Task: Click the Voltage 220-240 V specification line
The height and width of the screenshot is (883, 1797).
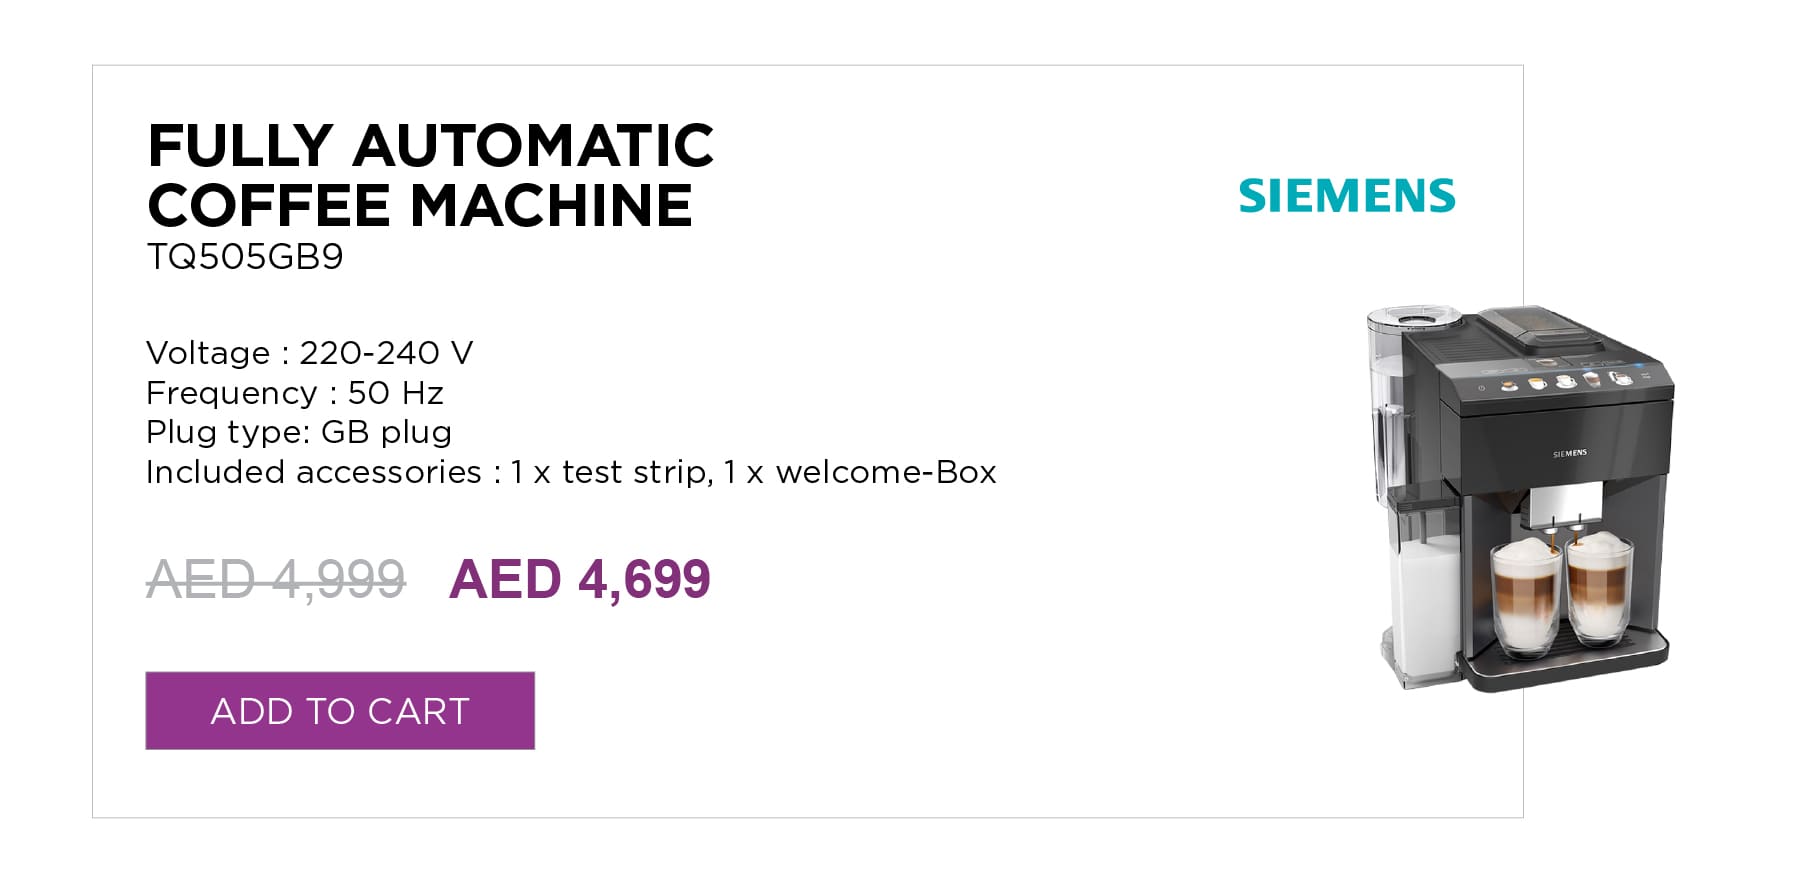Action: click(x=309, y=353)
